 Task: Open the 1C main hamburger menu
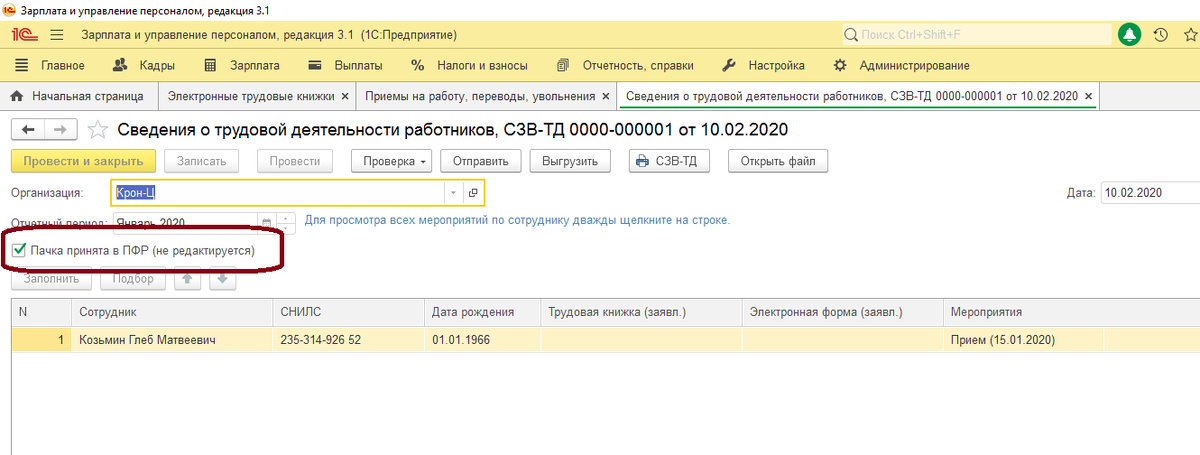[56, 34]
